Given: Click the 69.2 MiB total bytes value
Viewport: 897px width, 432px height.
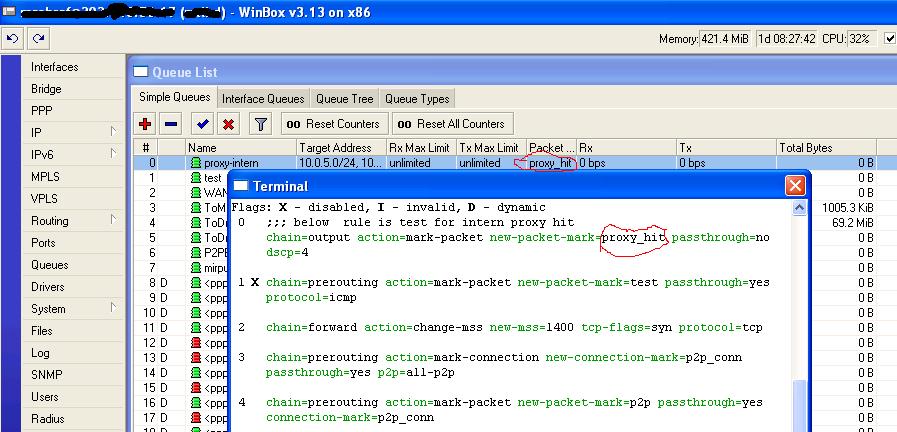Looking at the screenshot, I should pos(852,223).
